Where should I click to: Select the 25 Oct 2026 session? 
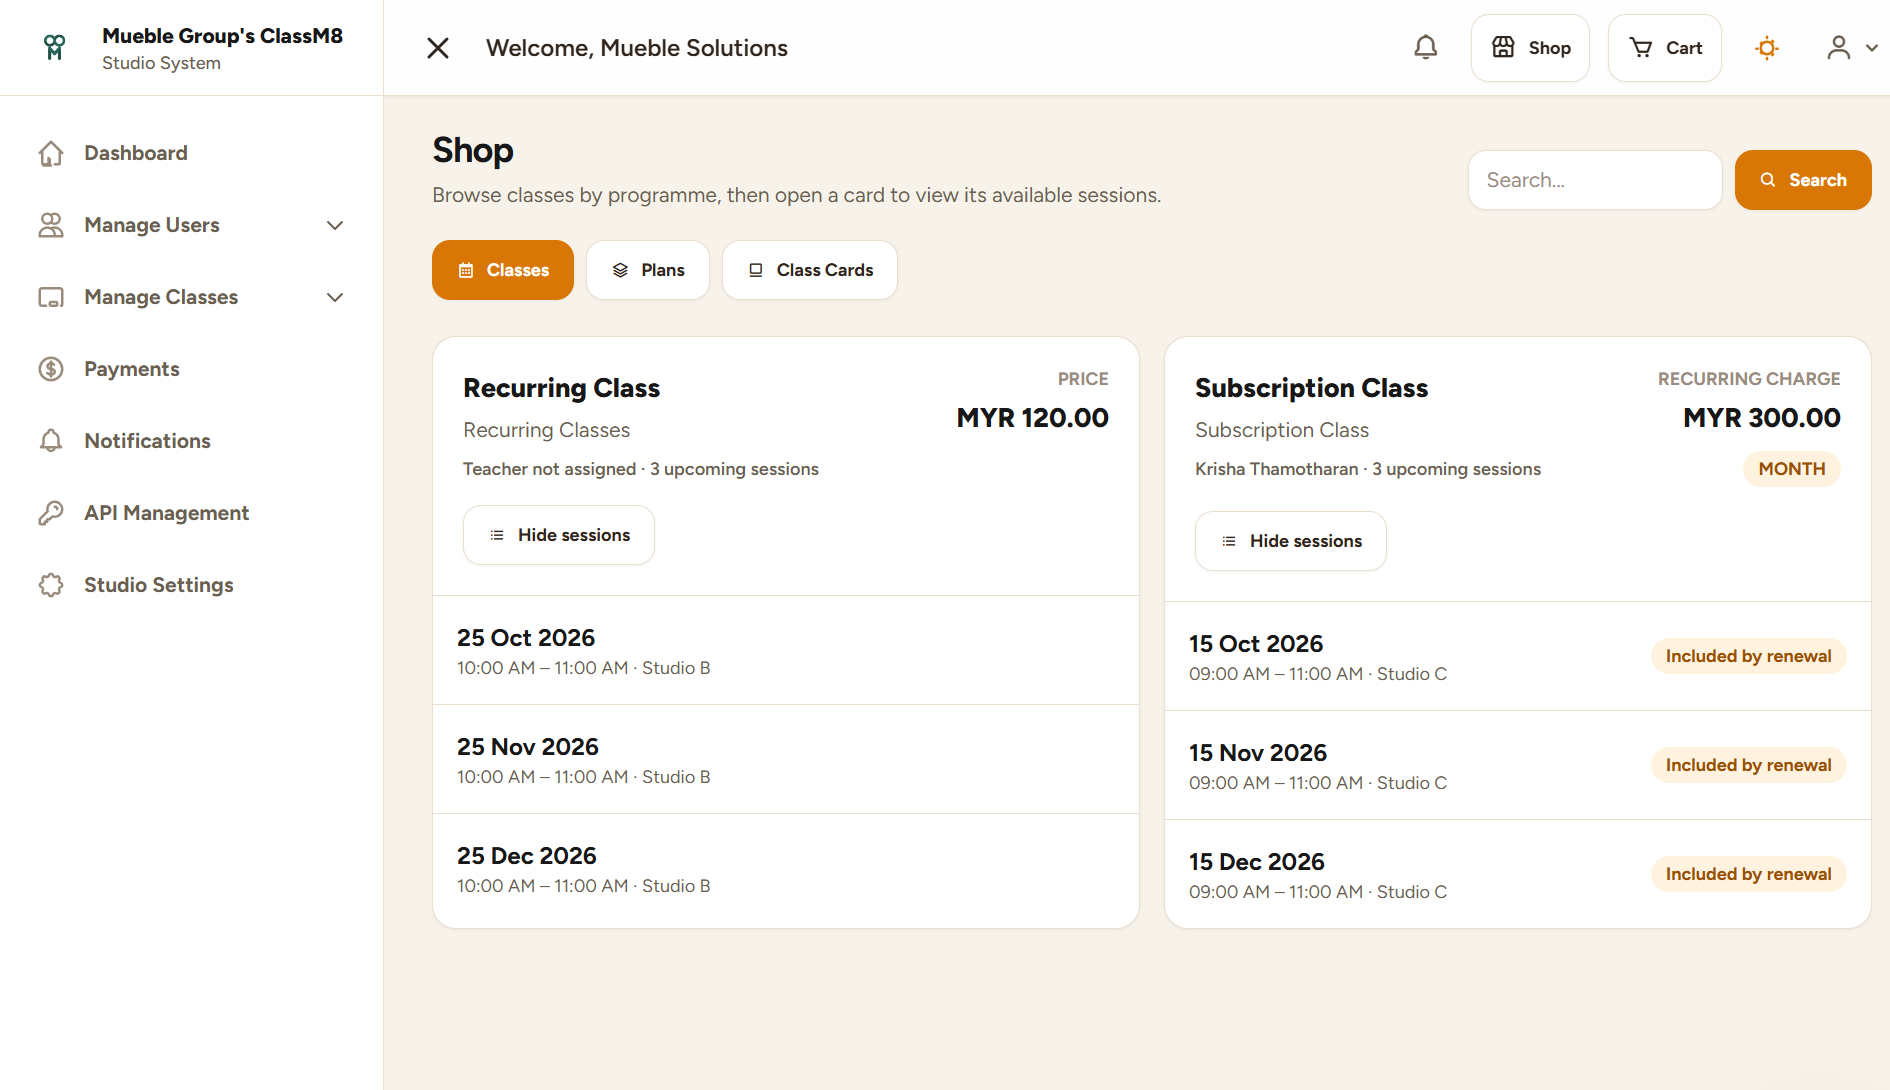786,651
